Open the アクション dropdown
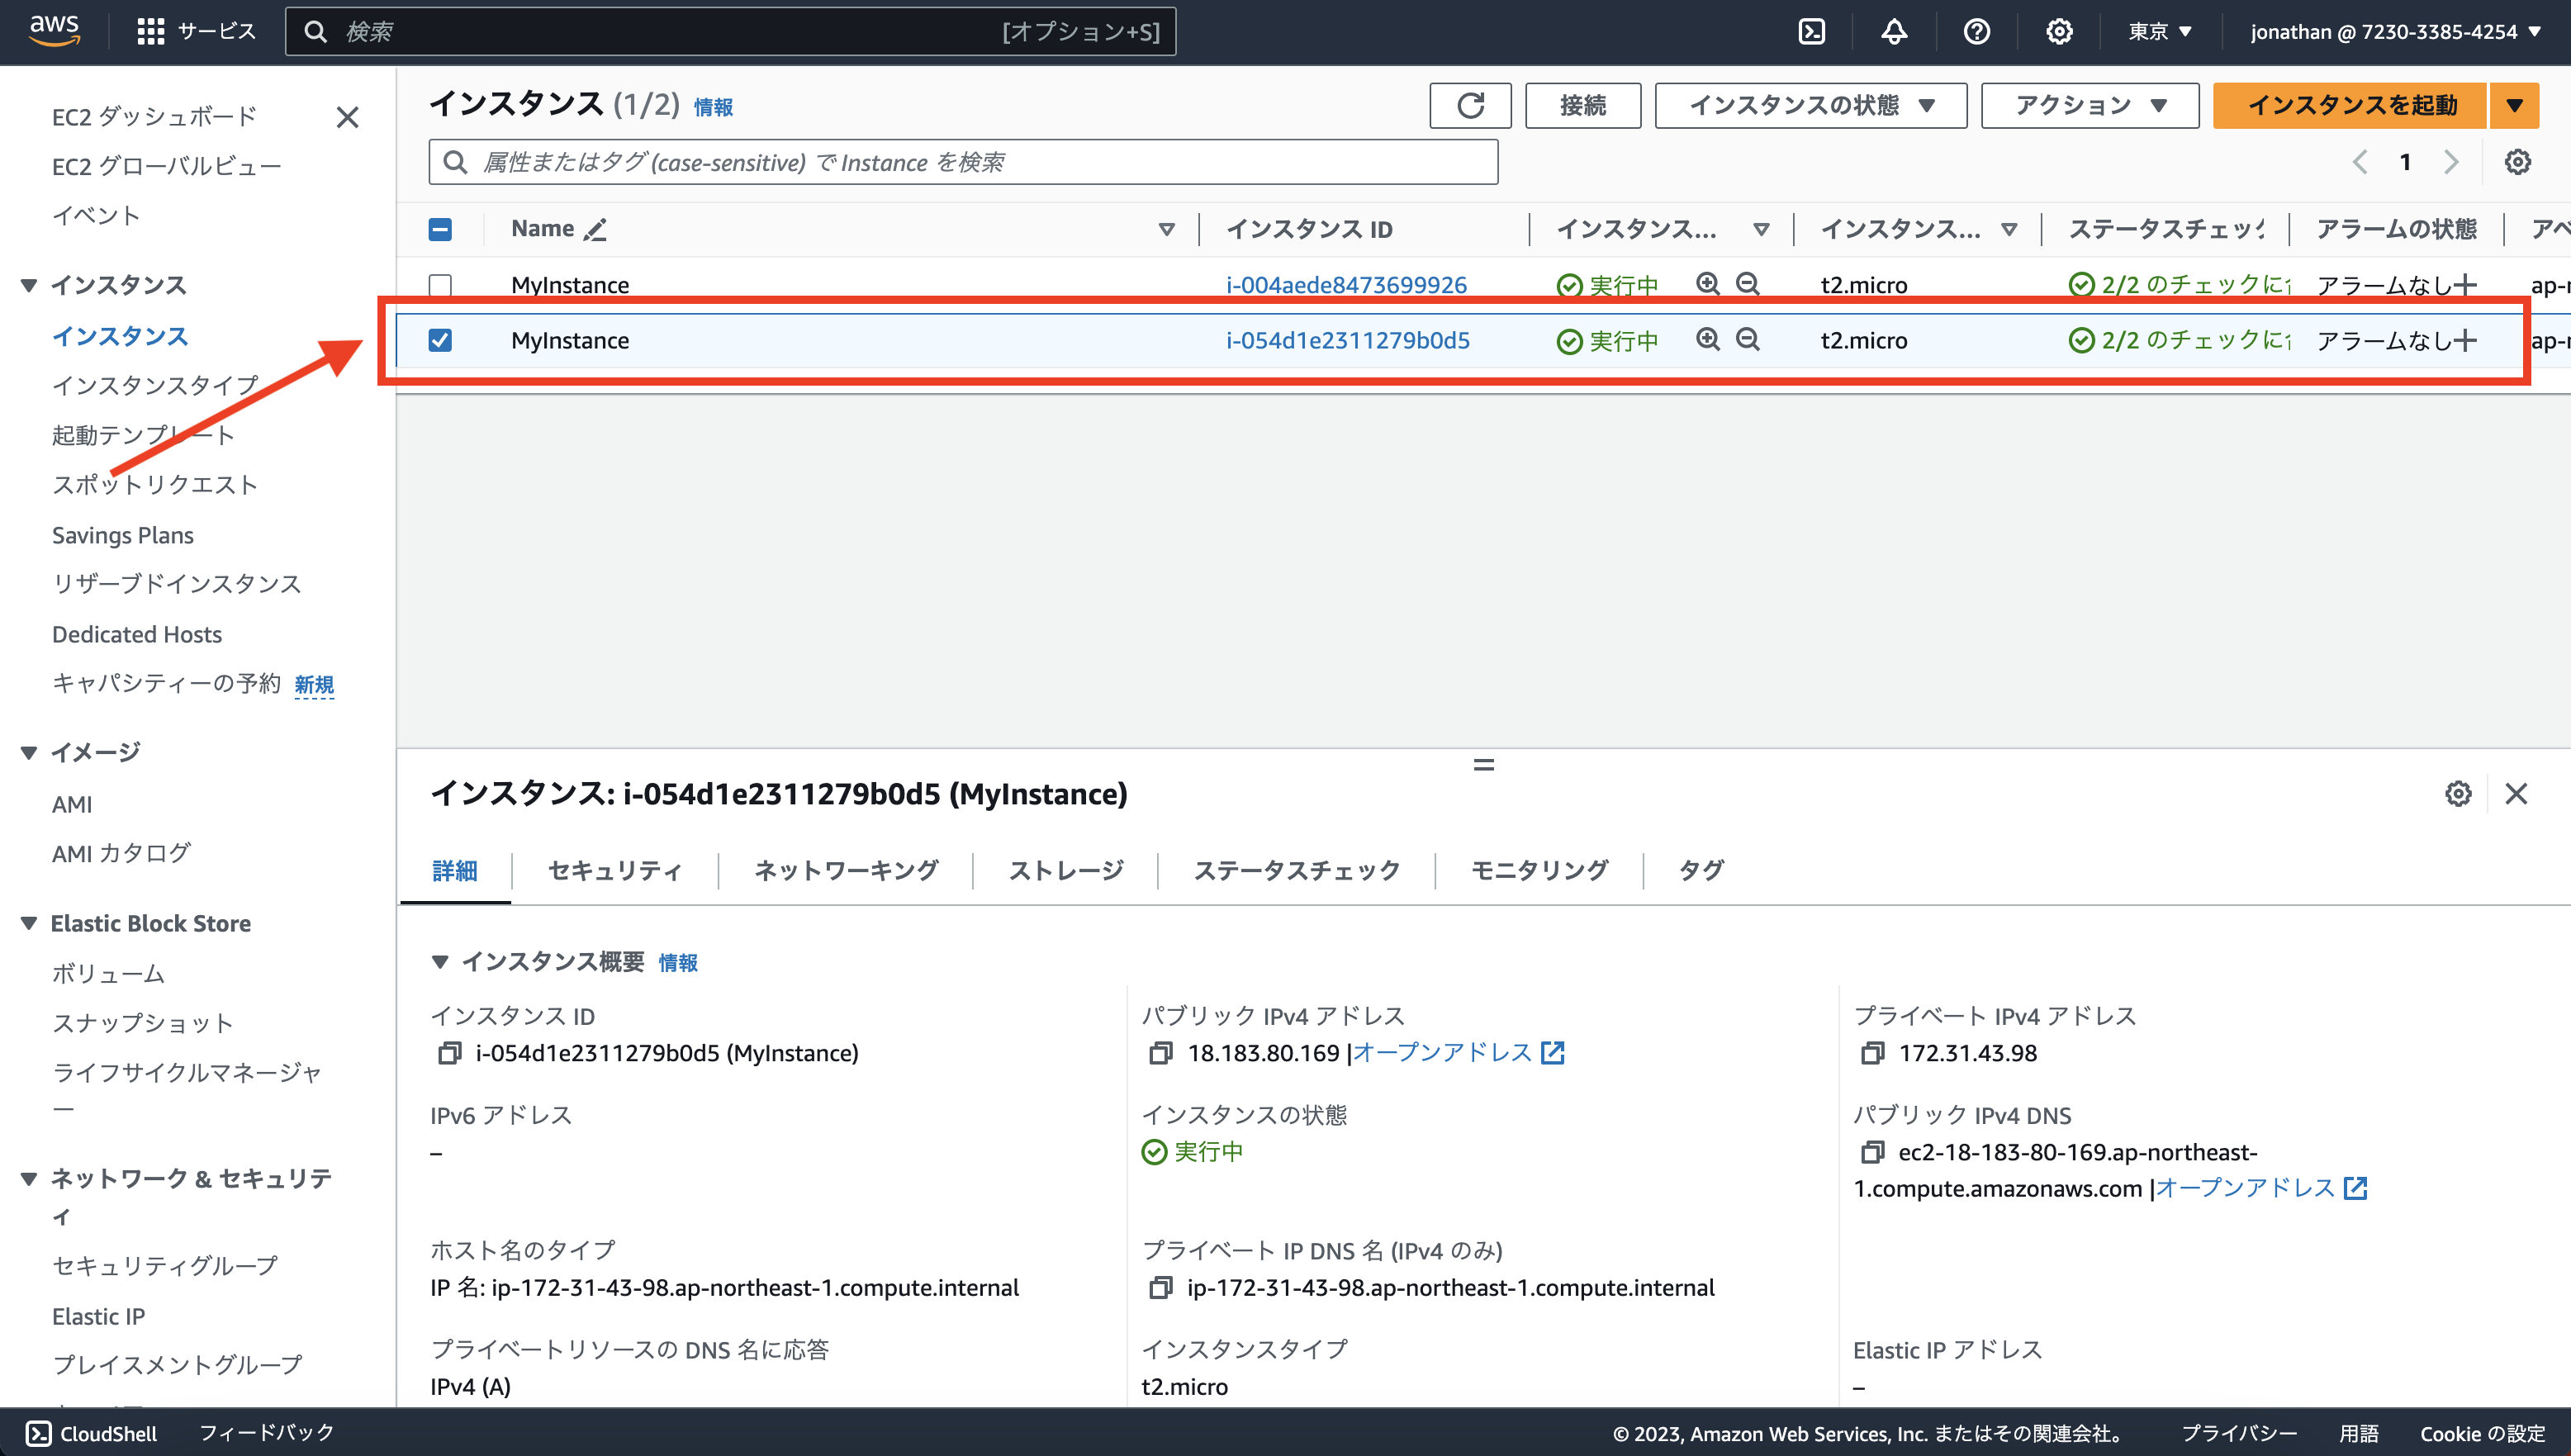The image size is (2571, 1456). pyautogui.click(x=2088, y=105)
